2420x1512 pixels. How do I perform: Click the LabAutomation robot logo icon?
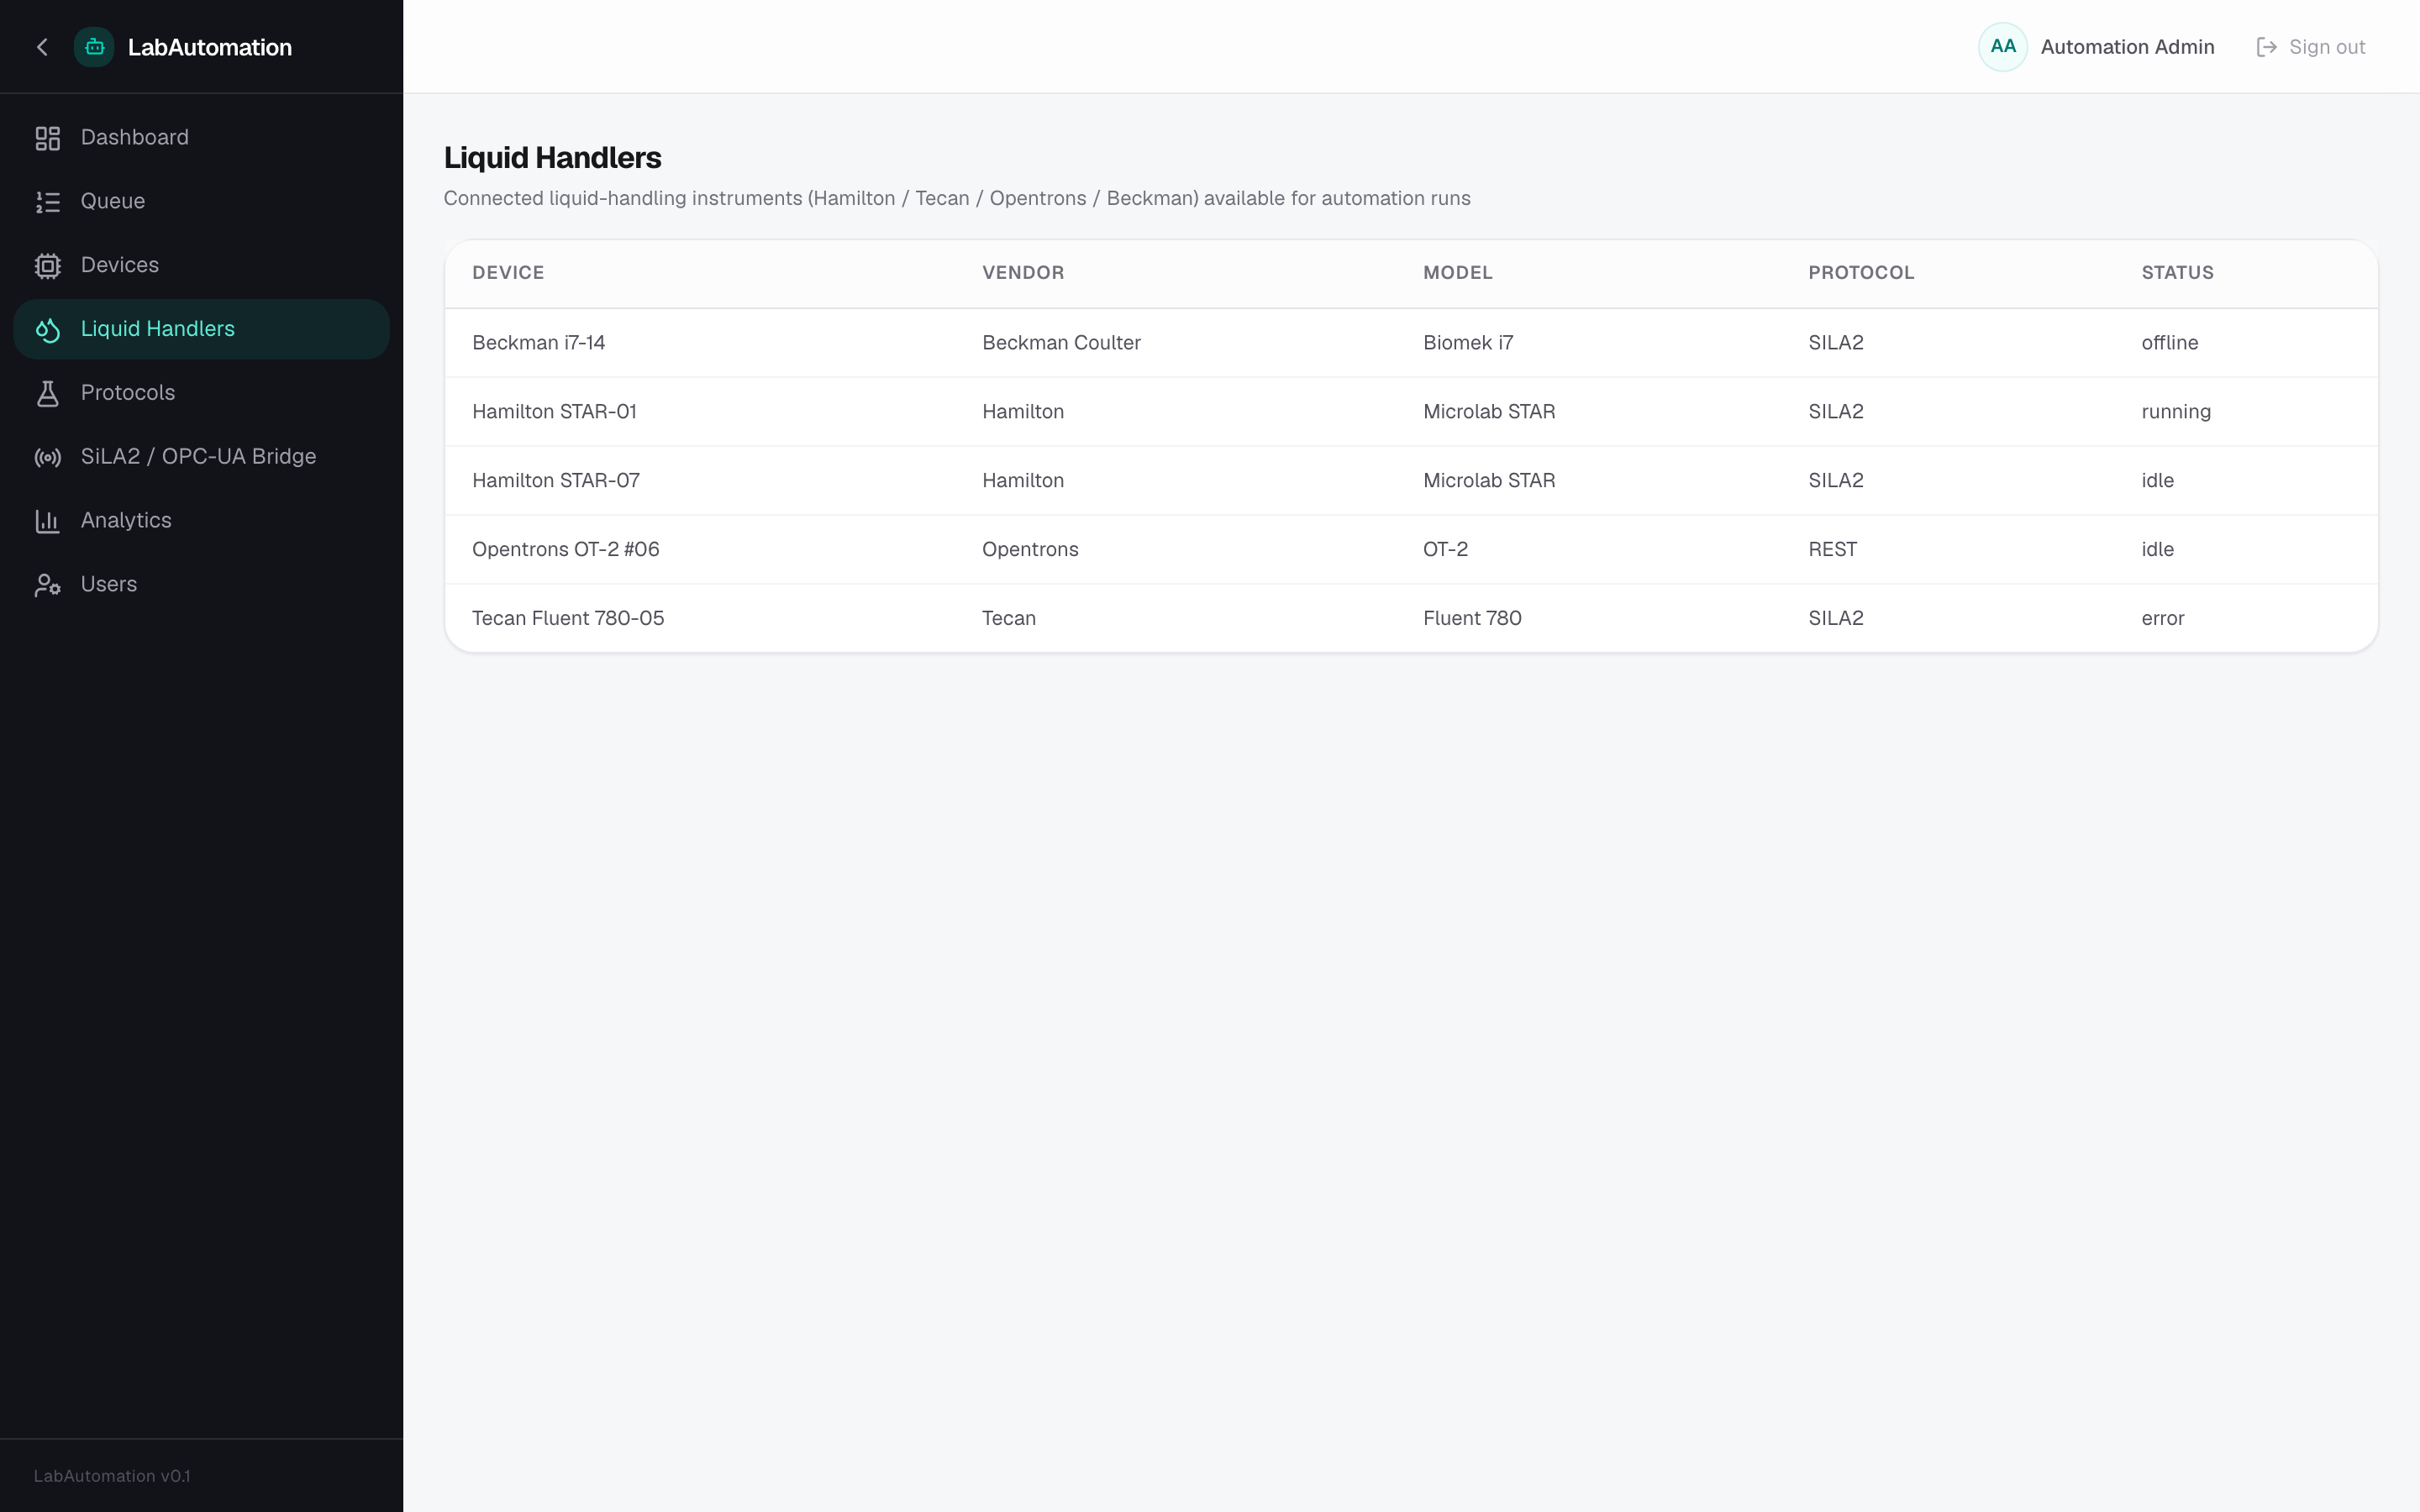(94, 47)
